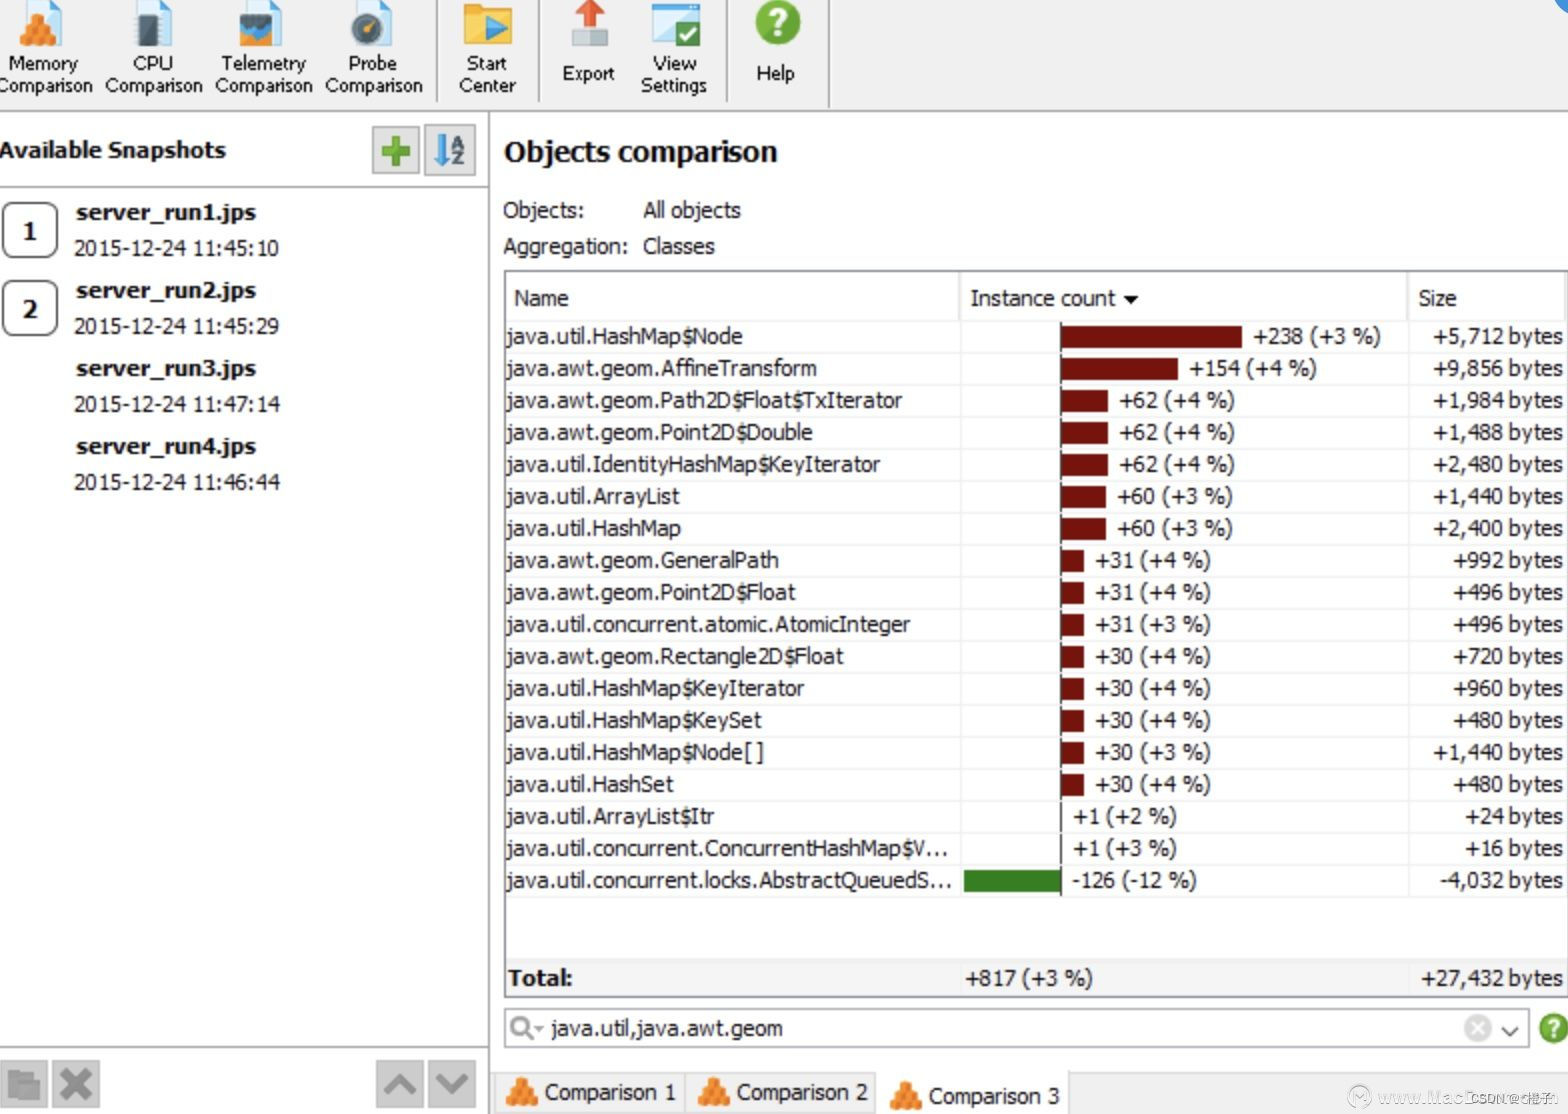This screenshot has height=1114, width=1568.
Task: Sort by the Name column header
Action: click(x=732, y=298)
